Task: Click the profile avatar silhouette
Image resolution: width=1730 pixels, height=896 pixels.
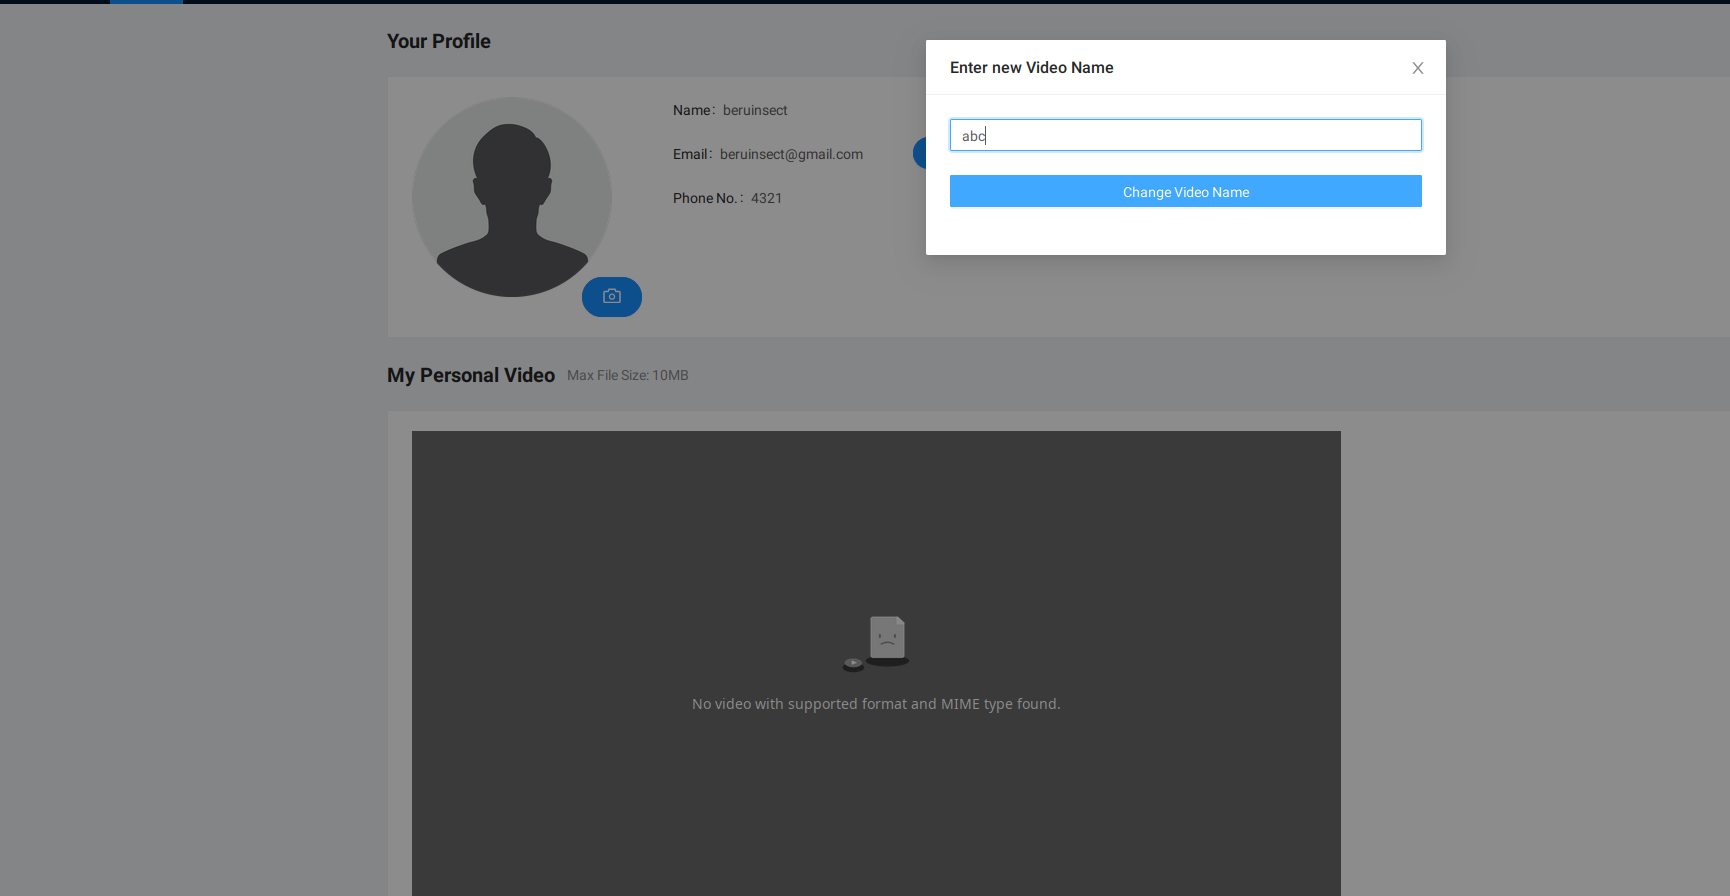Action: pyautogui.click(x=511, y=197)
